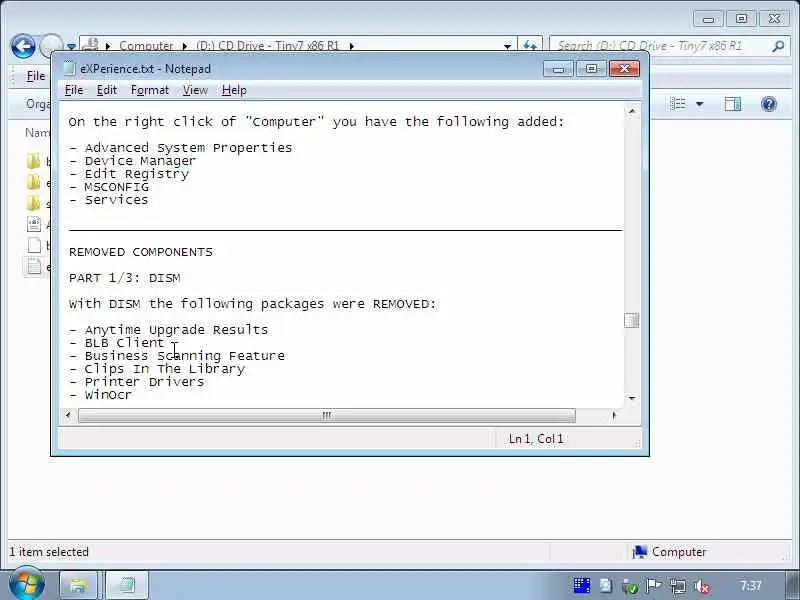Click the Notepad document icon in title bar
The height and width of the screenshot is (600, 800).
pos(70,68)
